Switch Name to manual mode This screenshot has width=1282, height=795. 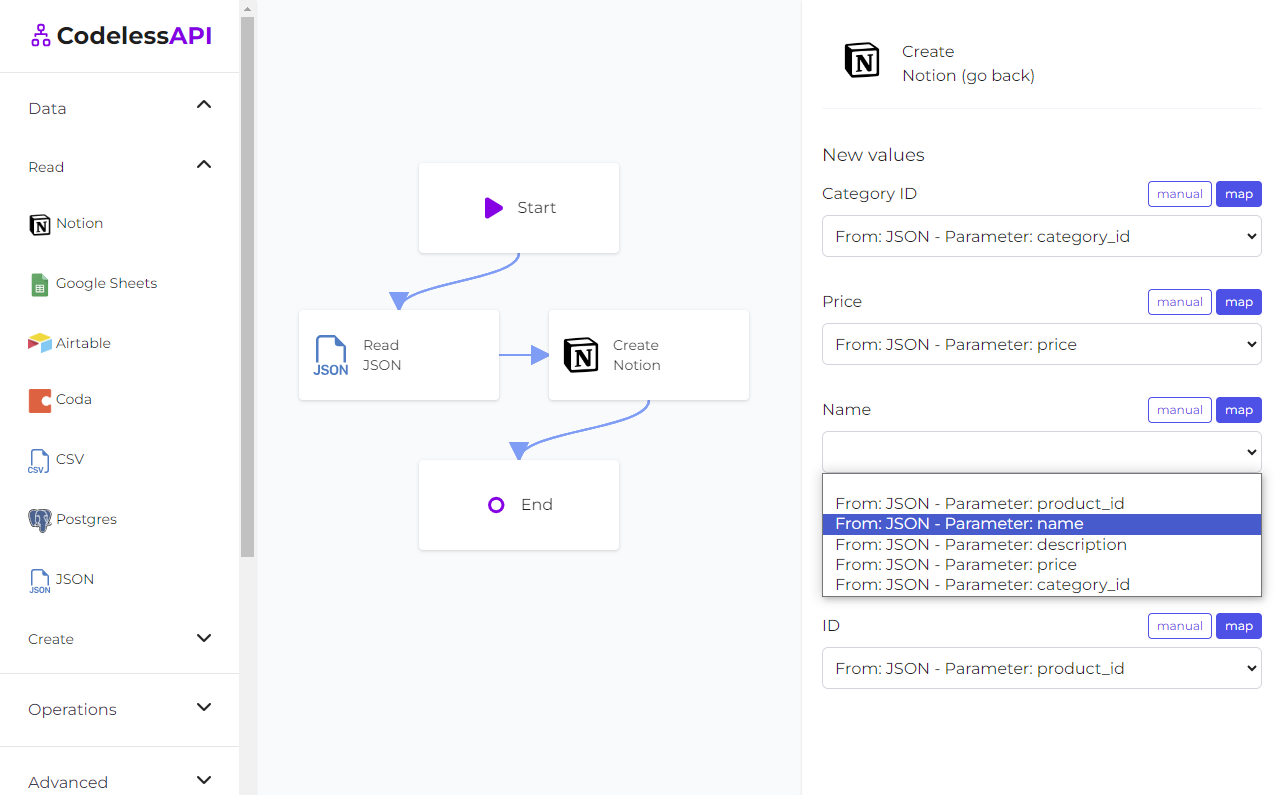(1179, 410)
